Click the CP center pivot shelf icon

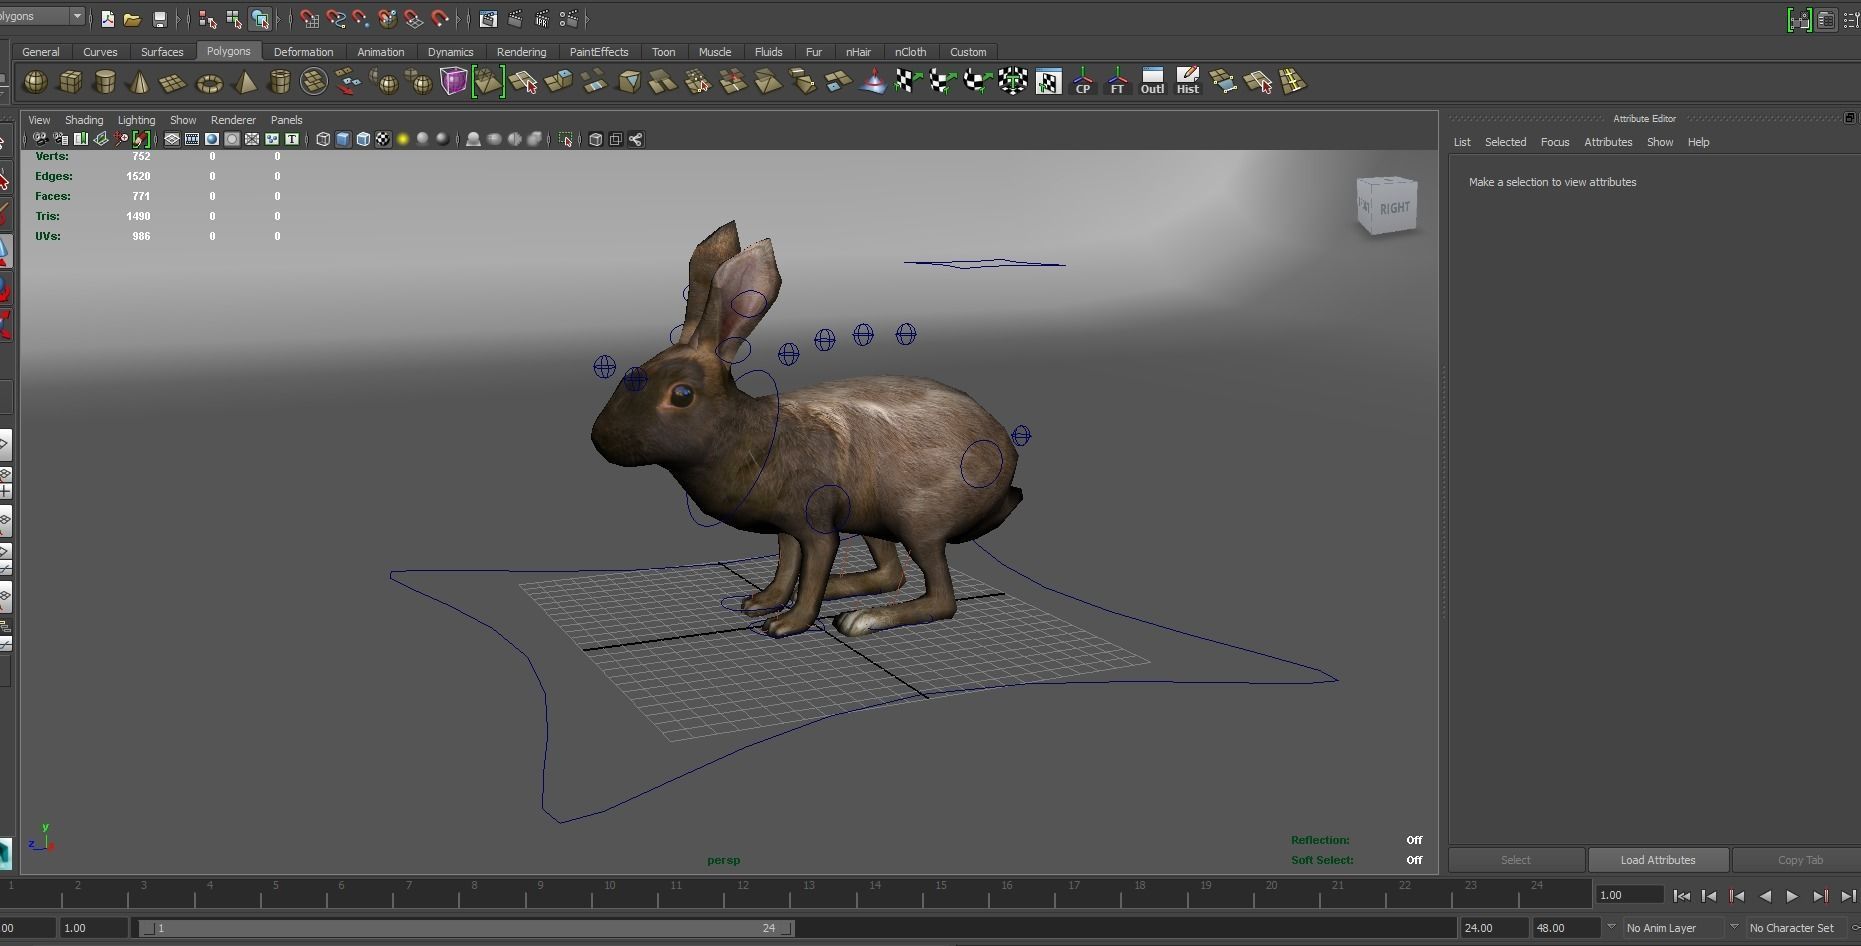1082,82
